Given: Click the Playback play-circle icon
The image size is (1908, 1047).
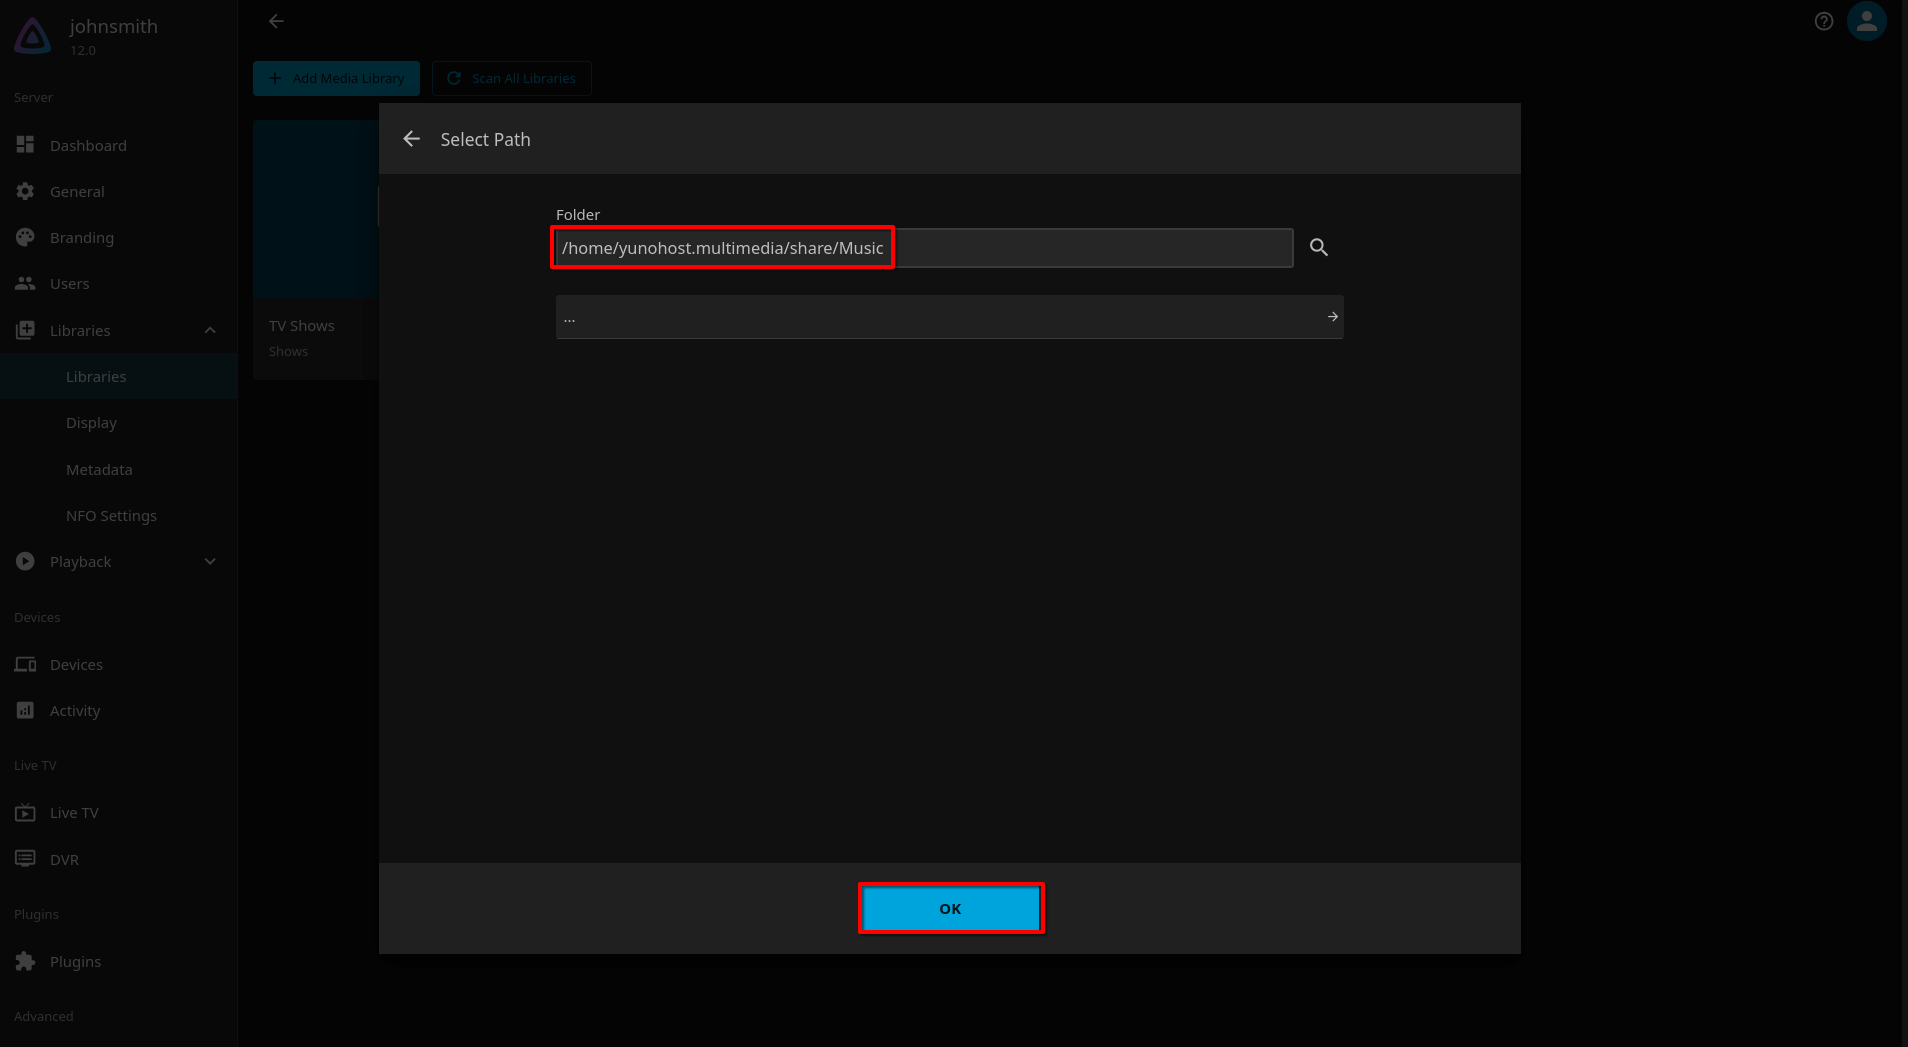Looking at the screenshot, I should [x=25, y=561].
